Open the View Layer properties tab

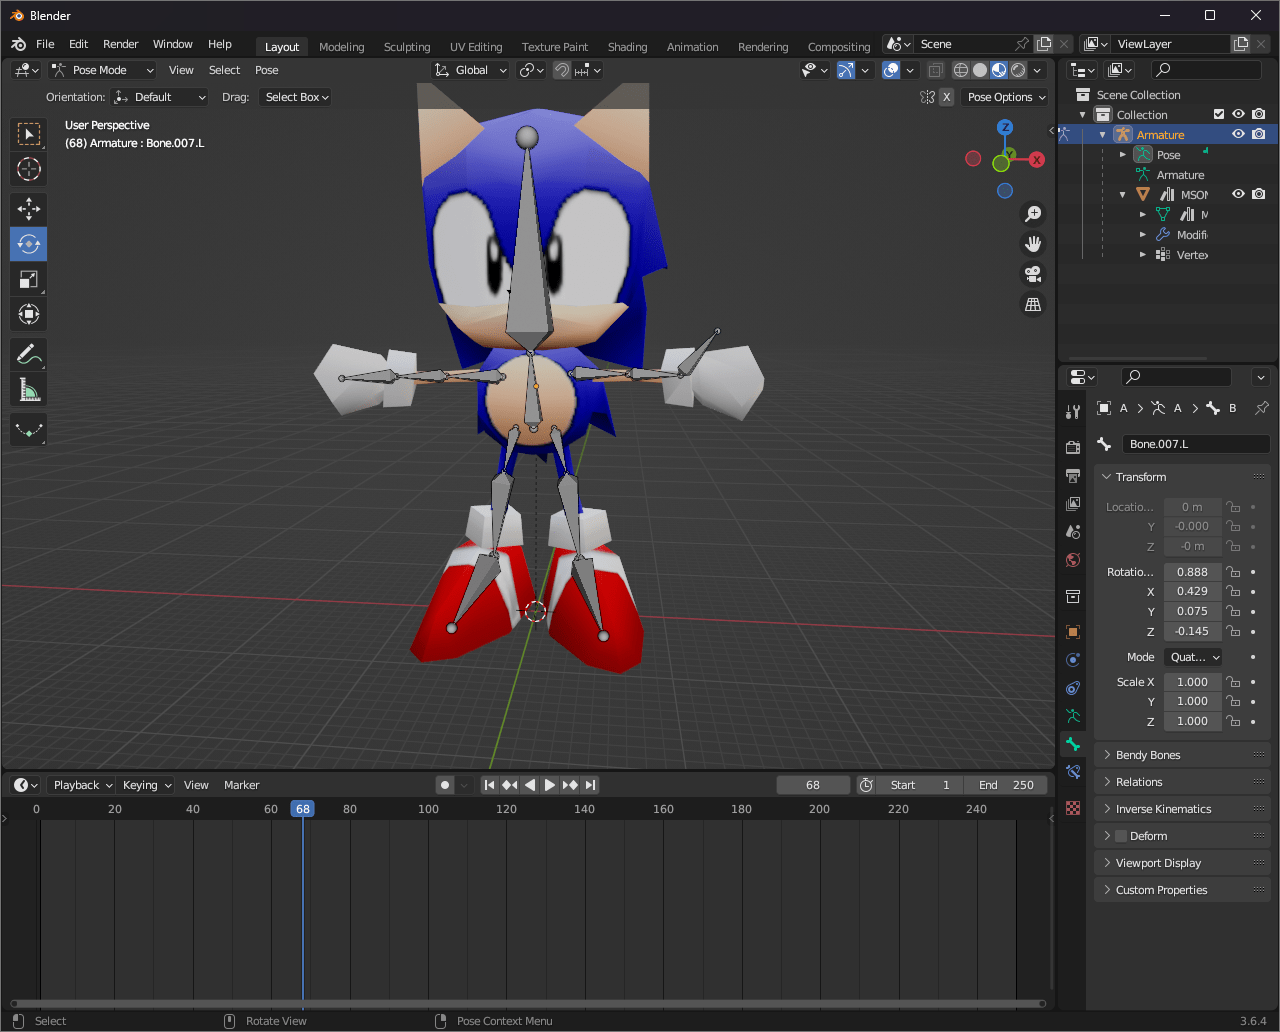point(1073,503)
